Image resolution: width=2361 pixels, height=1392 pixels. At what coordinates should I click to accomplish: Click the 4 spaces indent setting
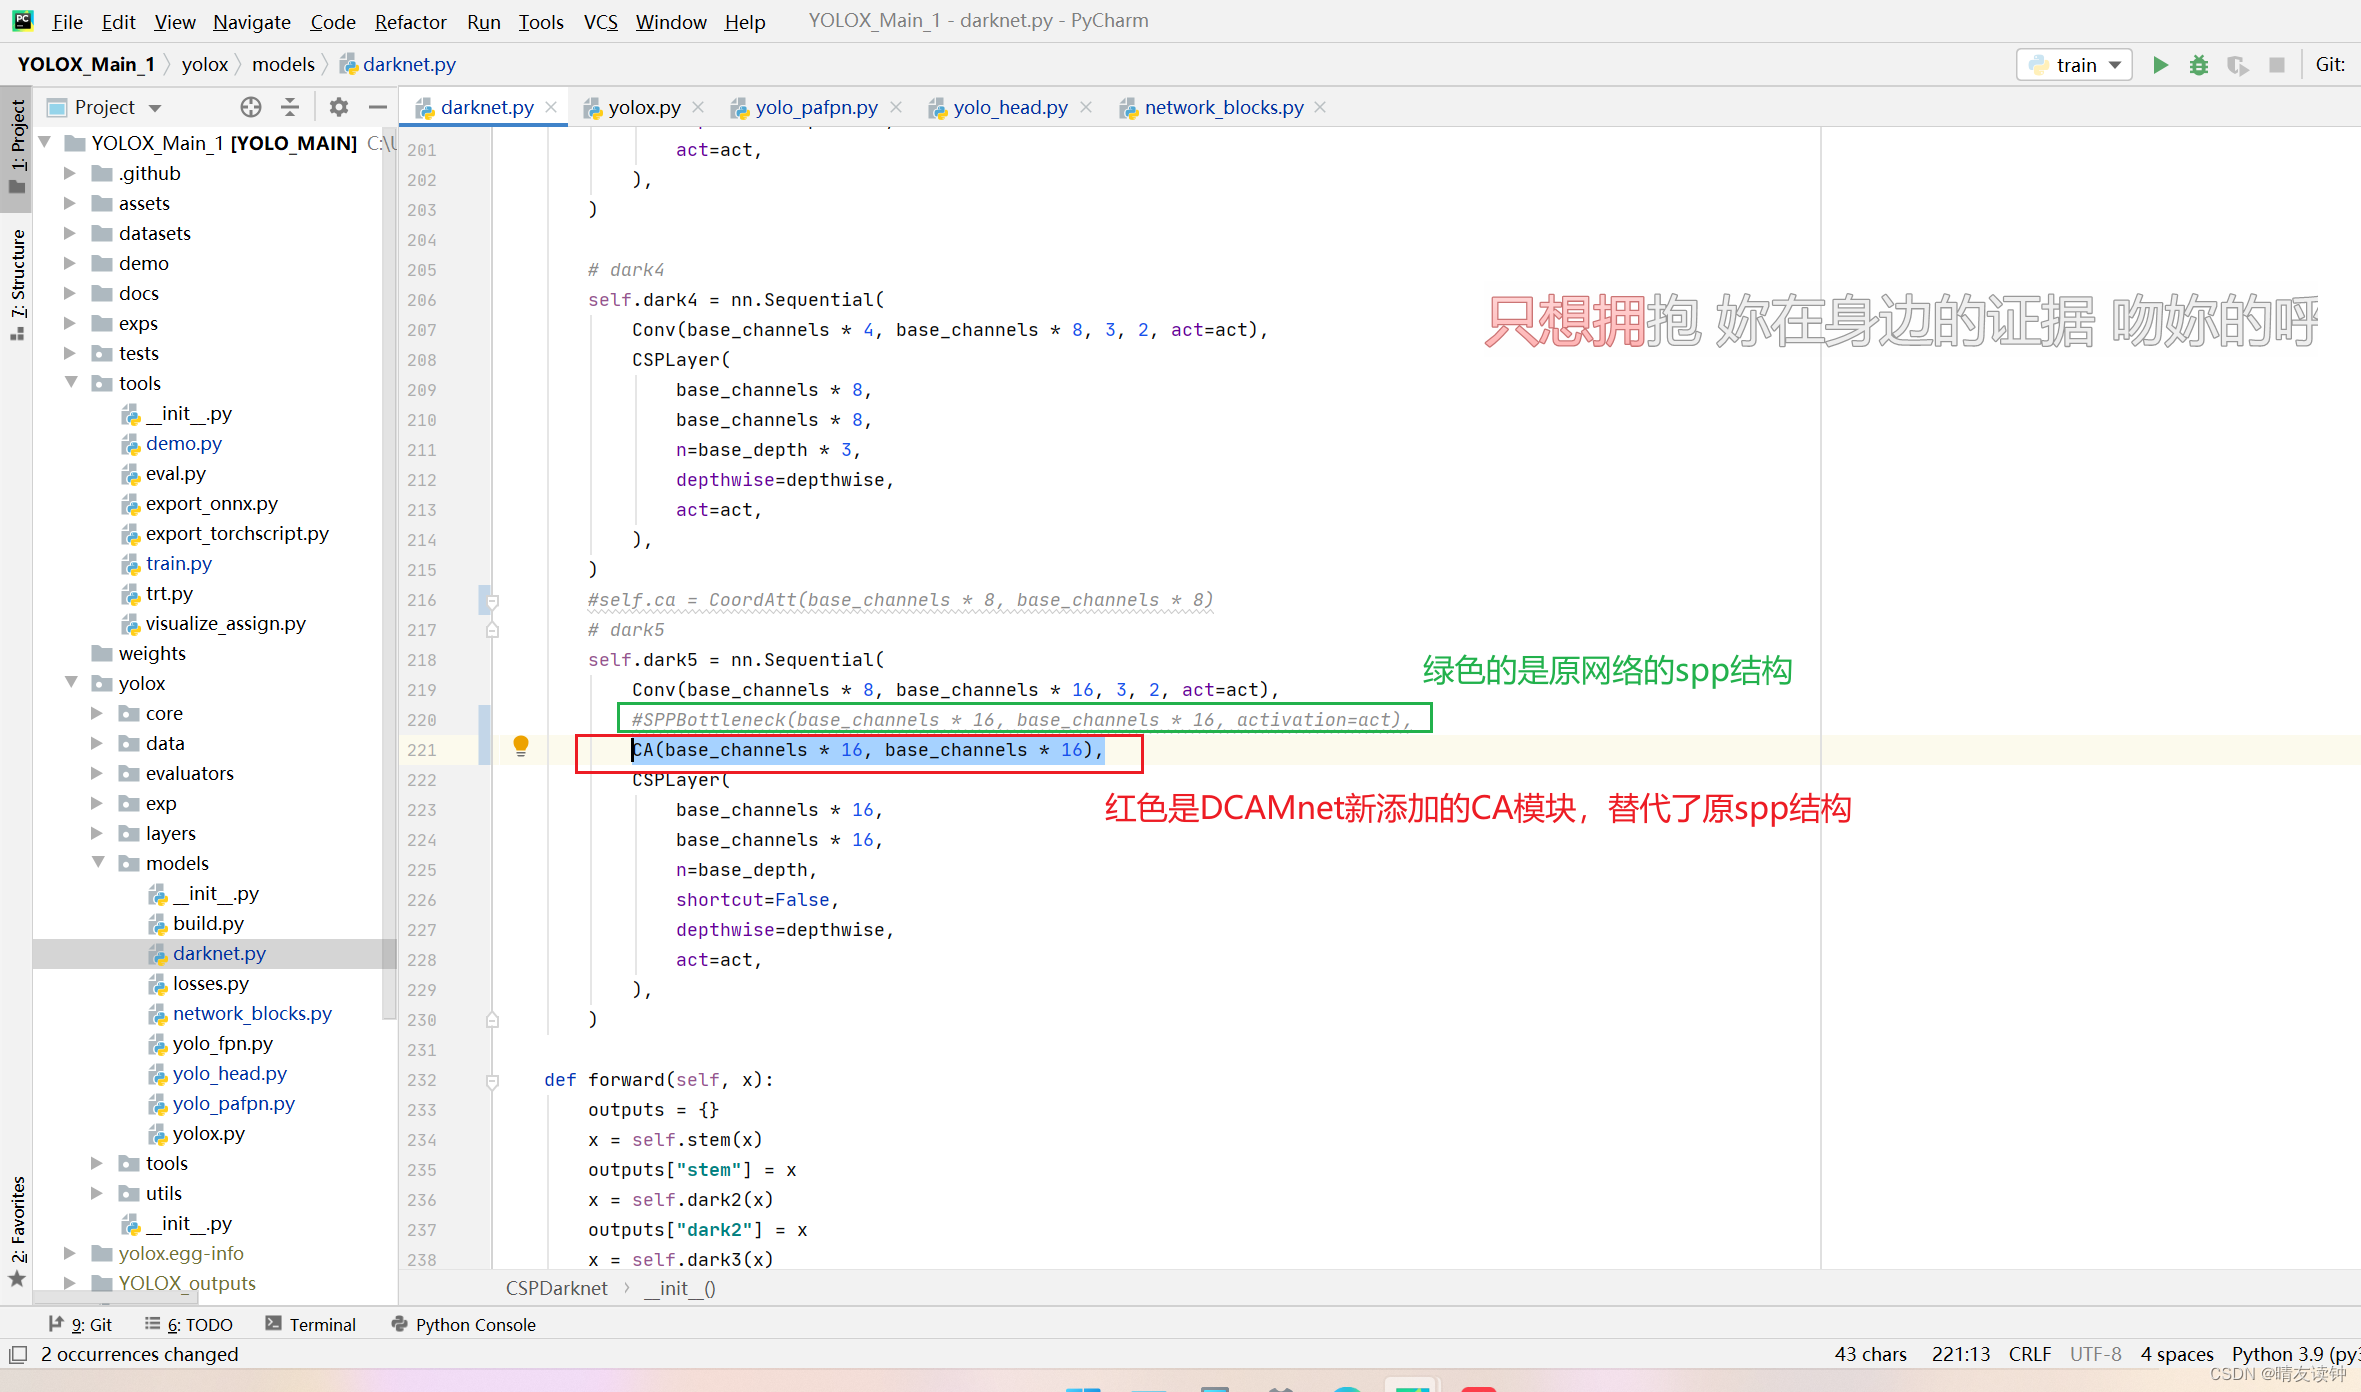[2177, 1354]
